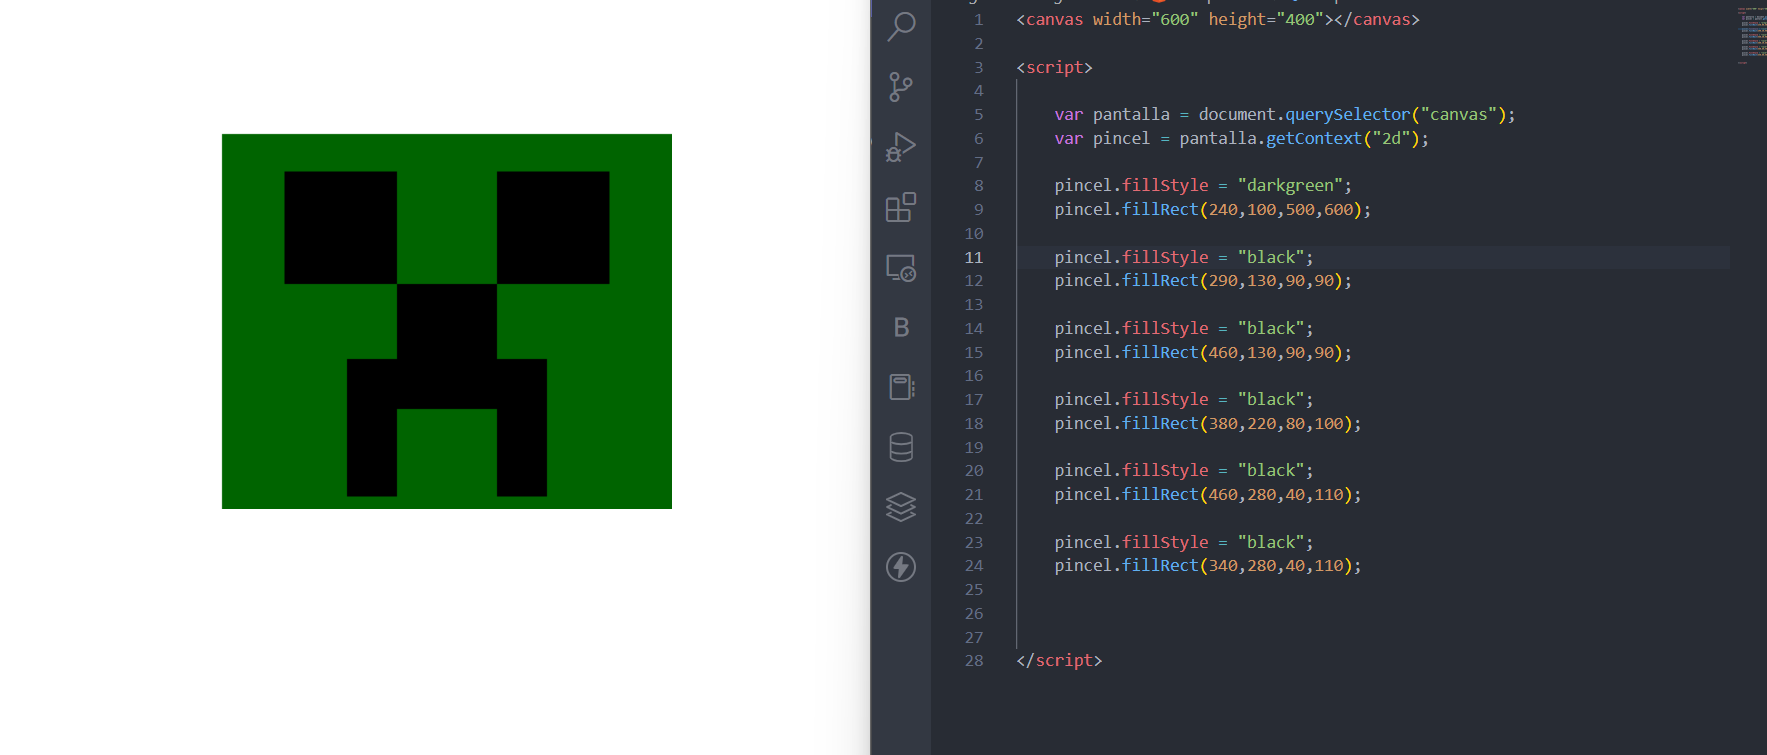Click fillRect(460,280,40,110) on line 21
The height and width of the screenshot is (755, 1767).
(x=1237, y=495)
